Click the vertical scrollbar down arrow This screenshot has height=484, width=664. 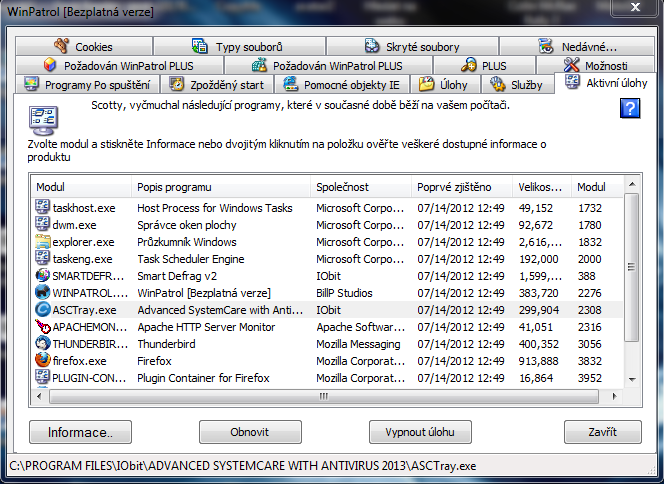tap(632, 379)
